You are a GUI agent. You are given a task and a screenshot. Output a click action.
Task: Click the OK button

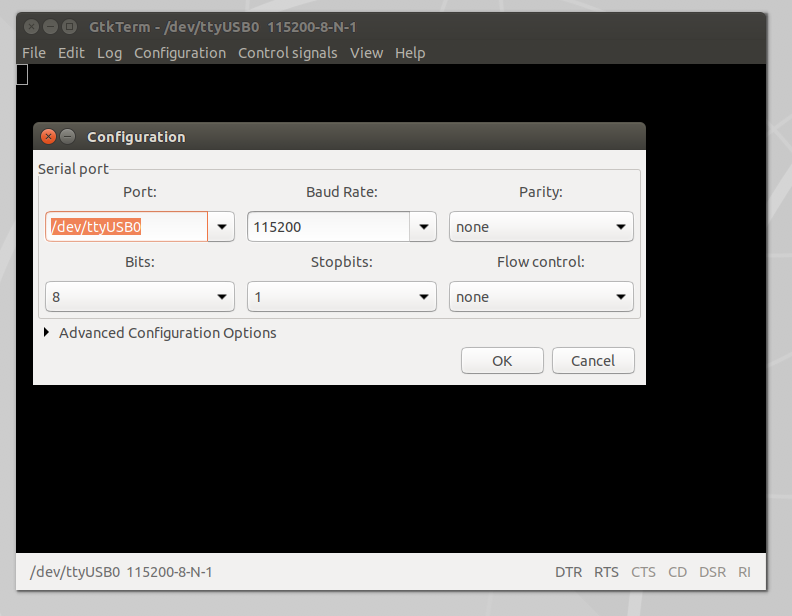click(x=502, y=361)
